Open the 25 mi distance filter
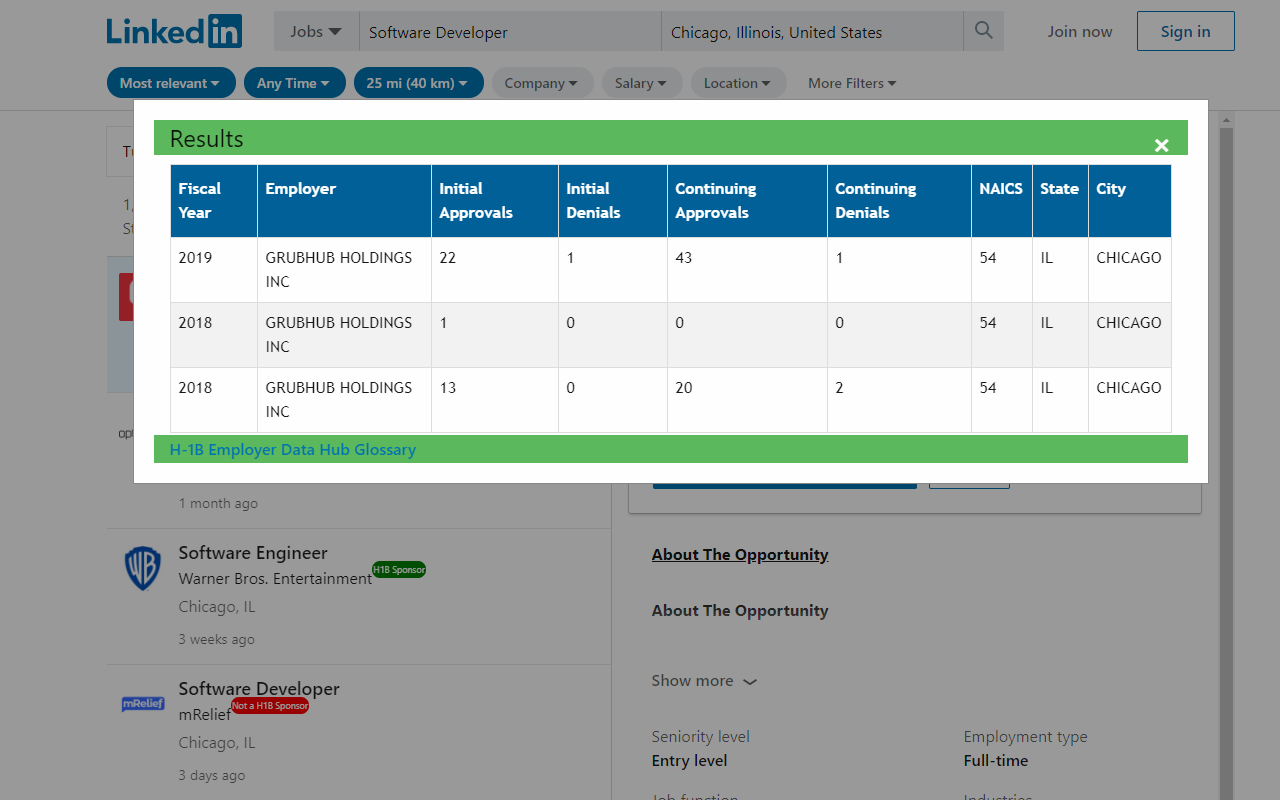 [x=418, y=83]
